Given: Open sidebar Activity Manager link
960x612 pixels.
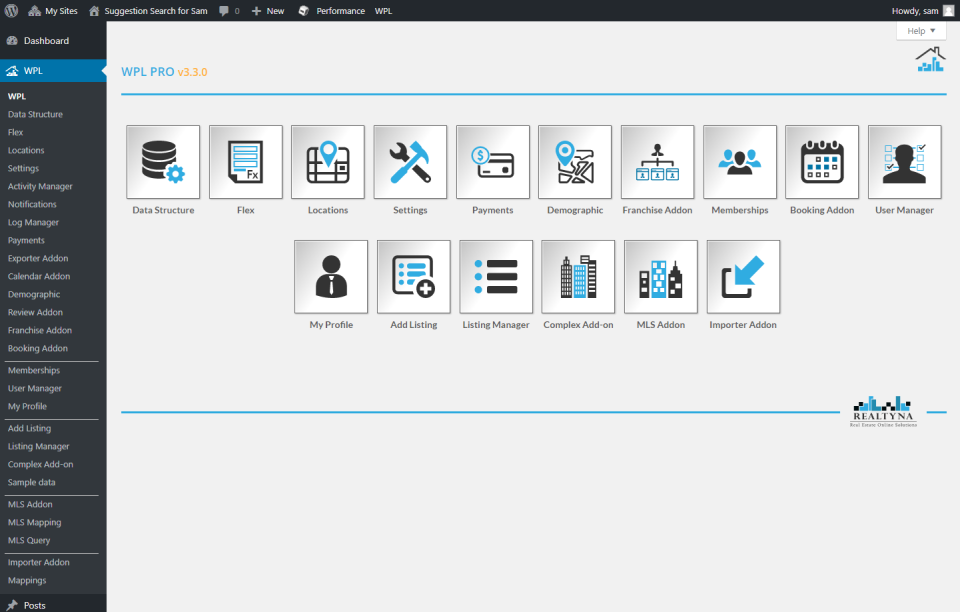Looking at the screenshot, I should click(40, 186).
